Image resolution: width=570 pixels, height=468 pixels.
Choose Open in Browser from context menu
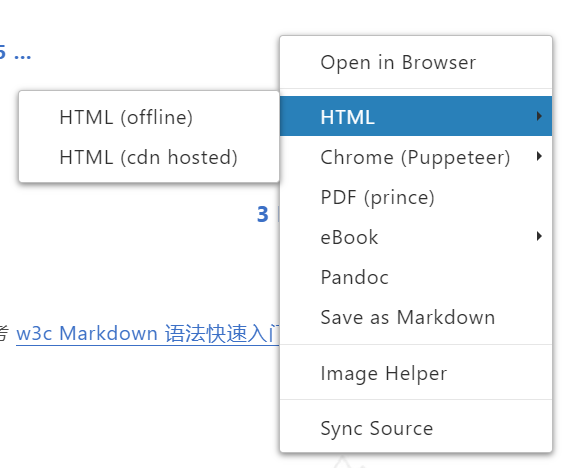(416, 63)
